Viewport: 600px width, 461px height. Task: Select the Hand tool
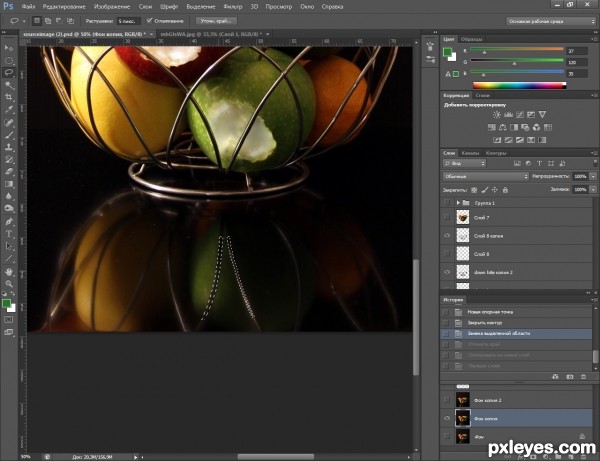8,272
